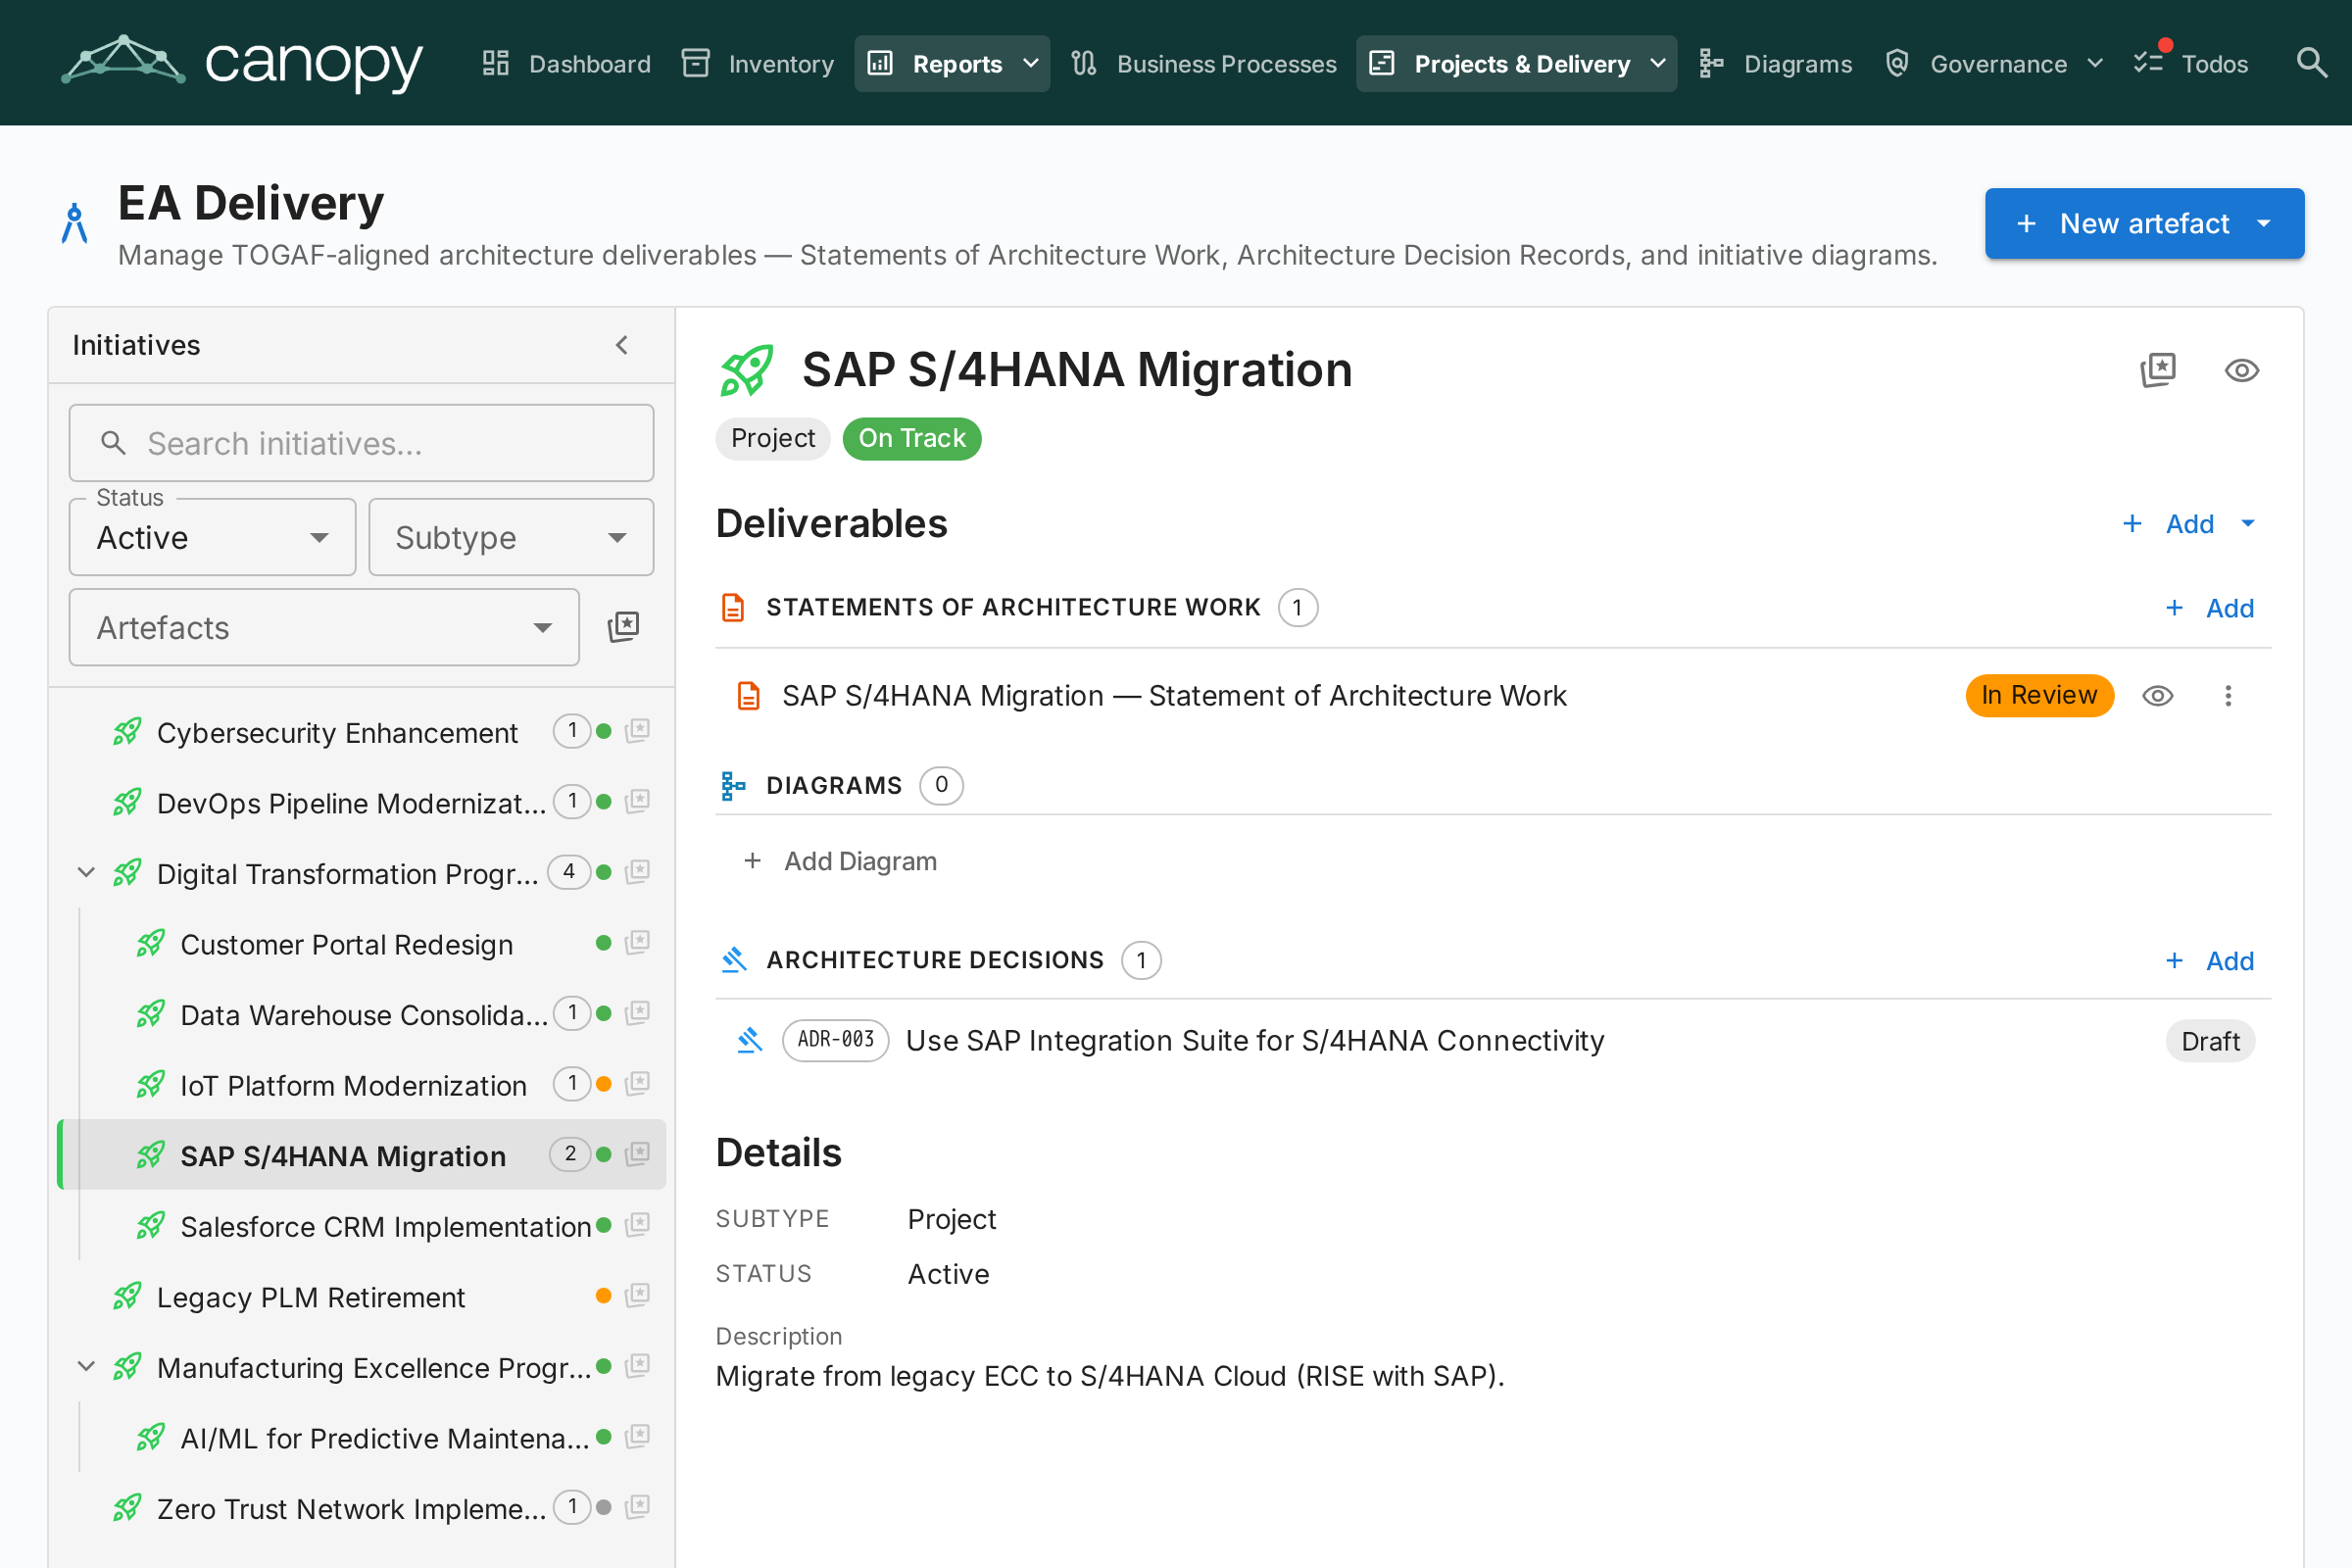This screenshot has width=2352, height=1568.
Task: Add an Architecture Decision
Action: [2210, 961]
